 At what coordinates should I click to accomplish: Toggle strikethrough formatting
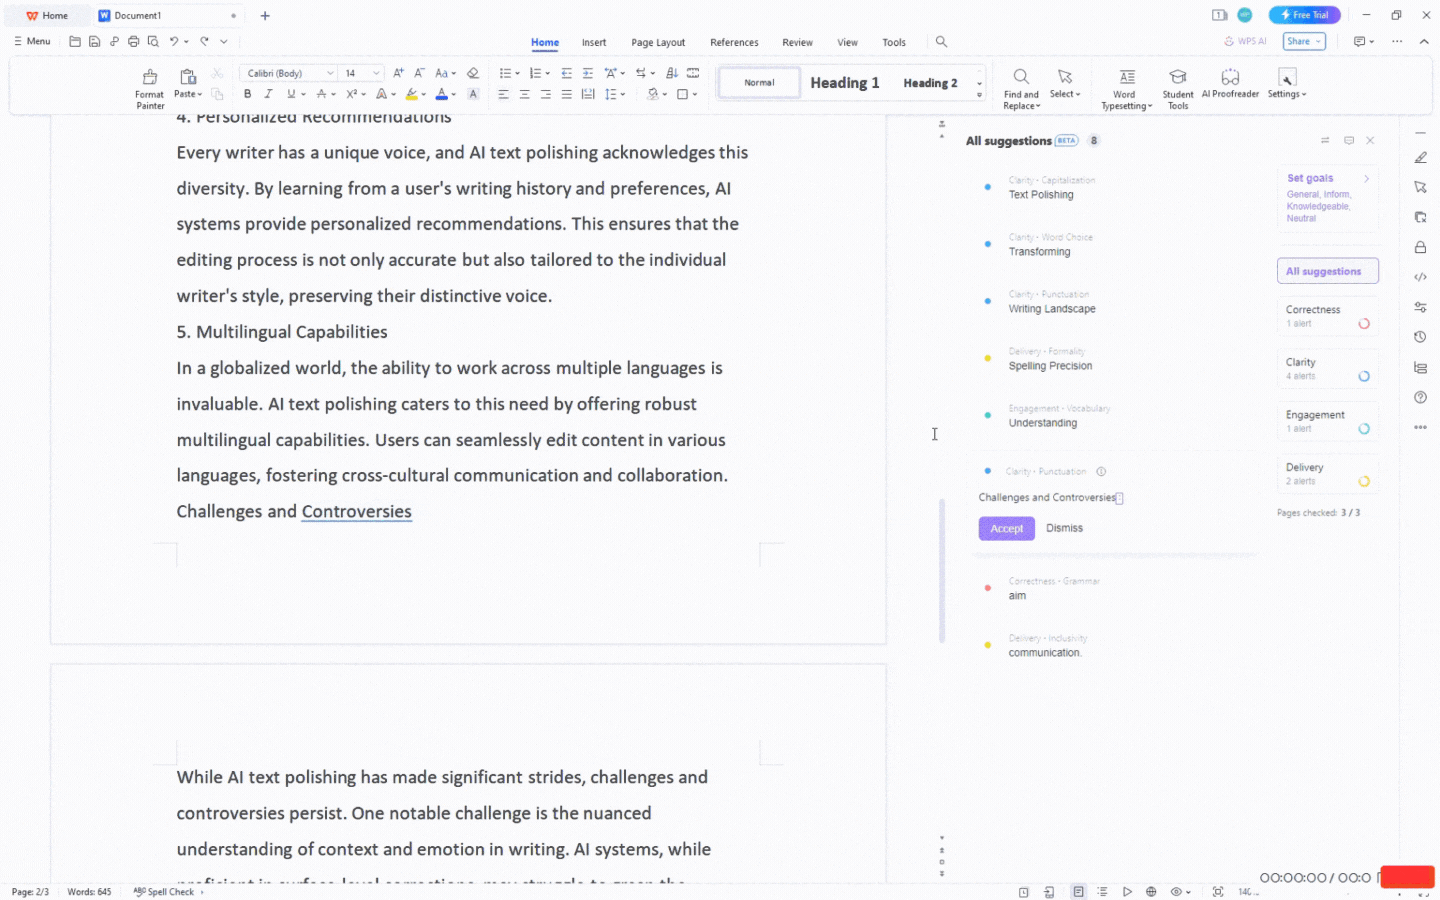[x=321, y=94]
